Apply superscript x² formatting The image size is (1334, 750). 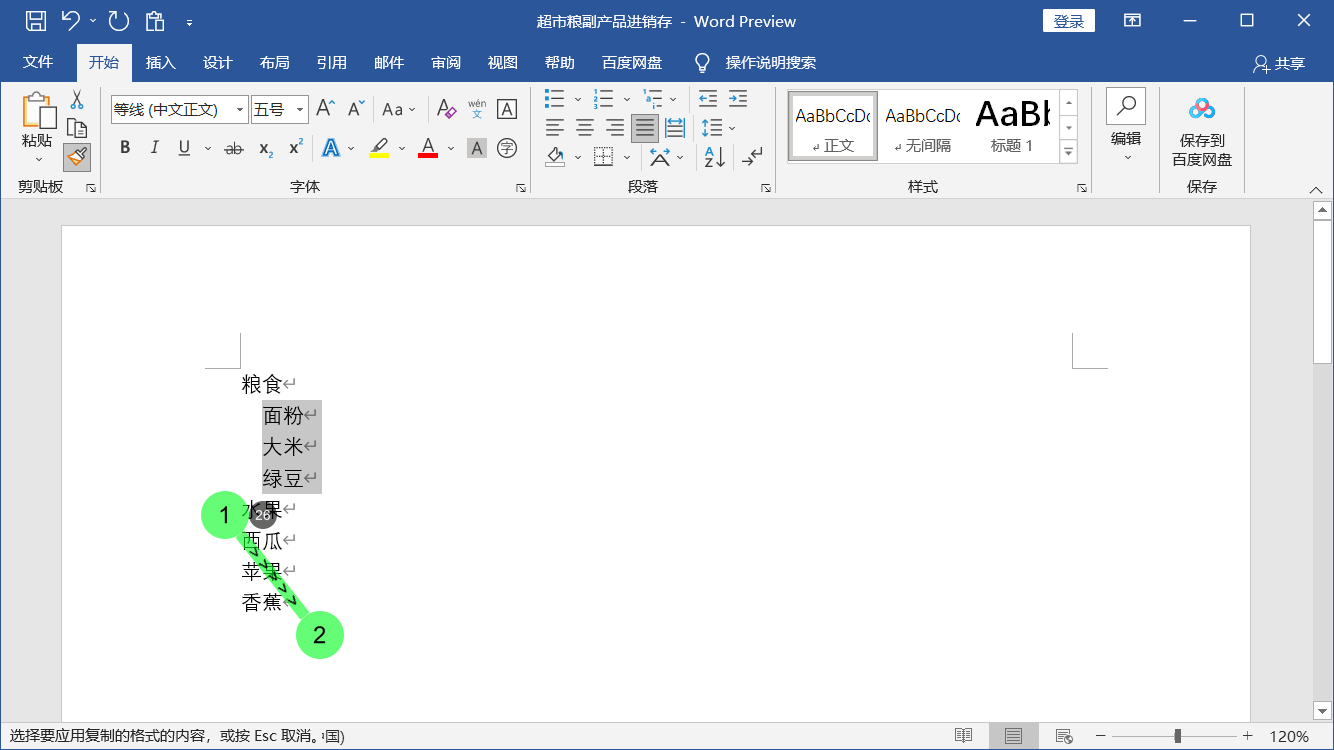[x=296, y=148]
